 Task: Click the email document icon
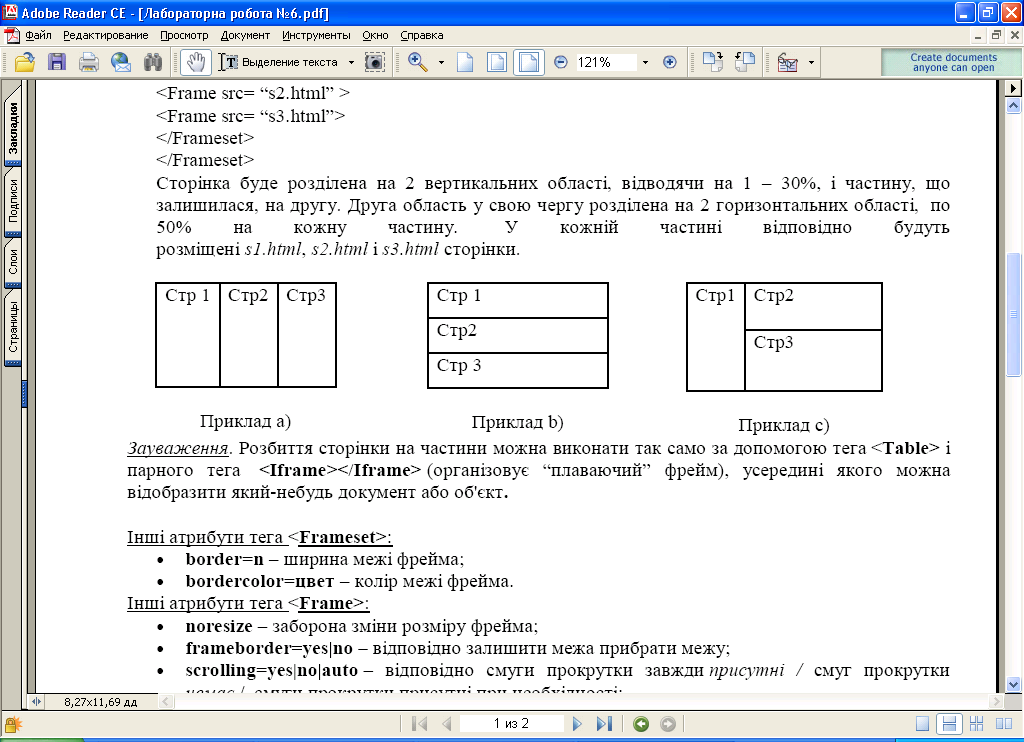point(121,62)
